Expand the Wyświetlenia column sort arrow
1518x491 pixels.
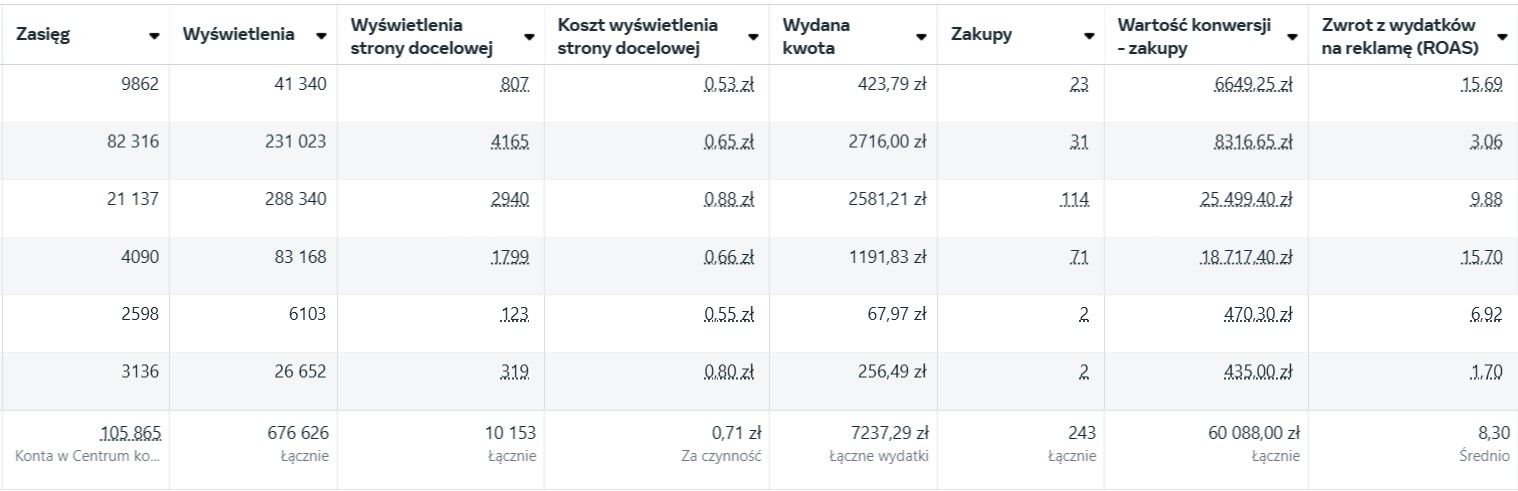tap(321, 35)
